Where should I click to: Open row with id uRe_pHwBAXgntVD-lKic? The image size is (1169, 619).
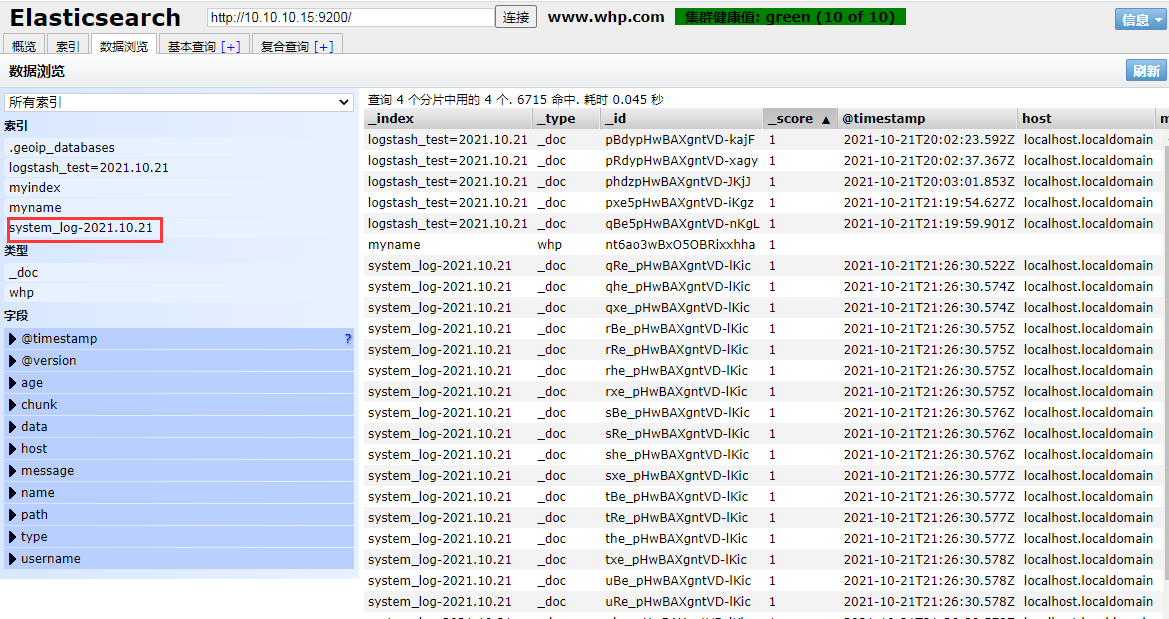pos(678,602)
